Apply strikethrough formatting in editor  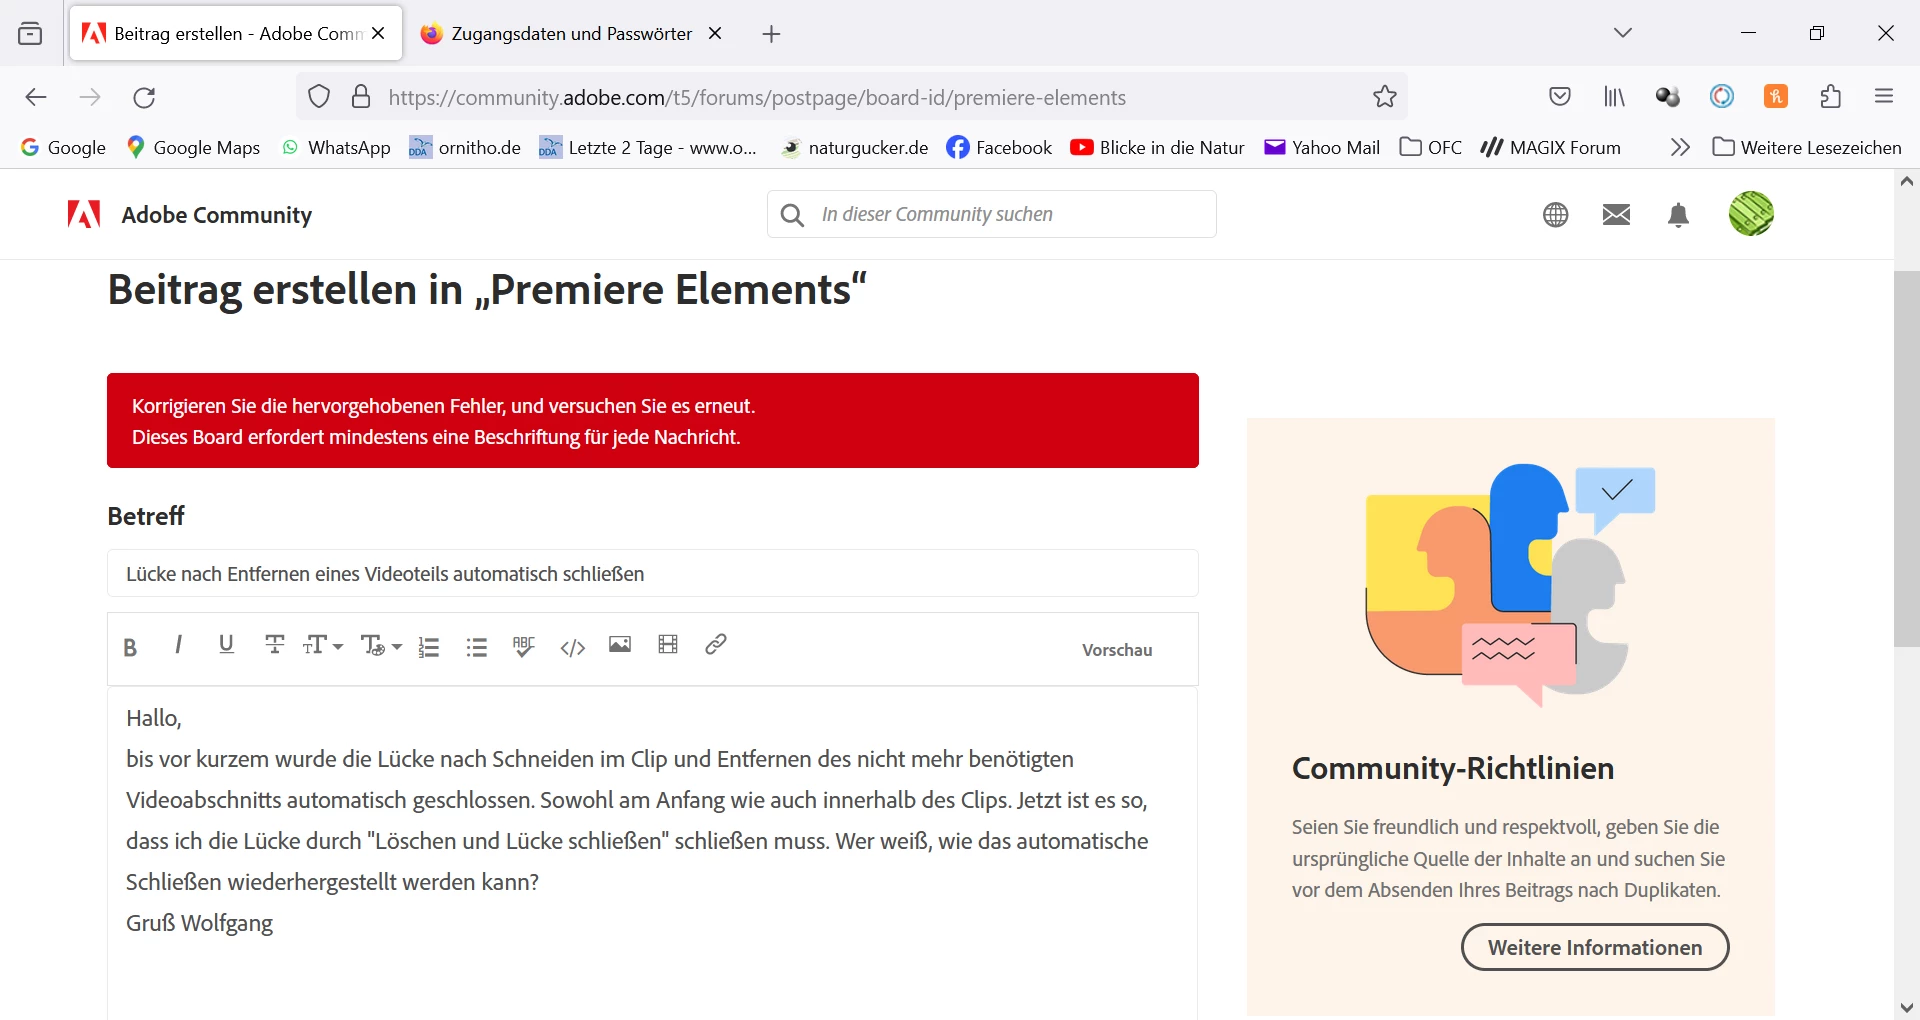tap(274, 645)
